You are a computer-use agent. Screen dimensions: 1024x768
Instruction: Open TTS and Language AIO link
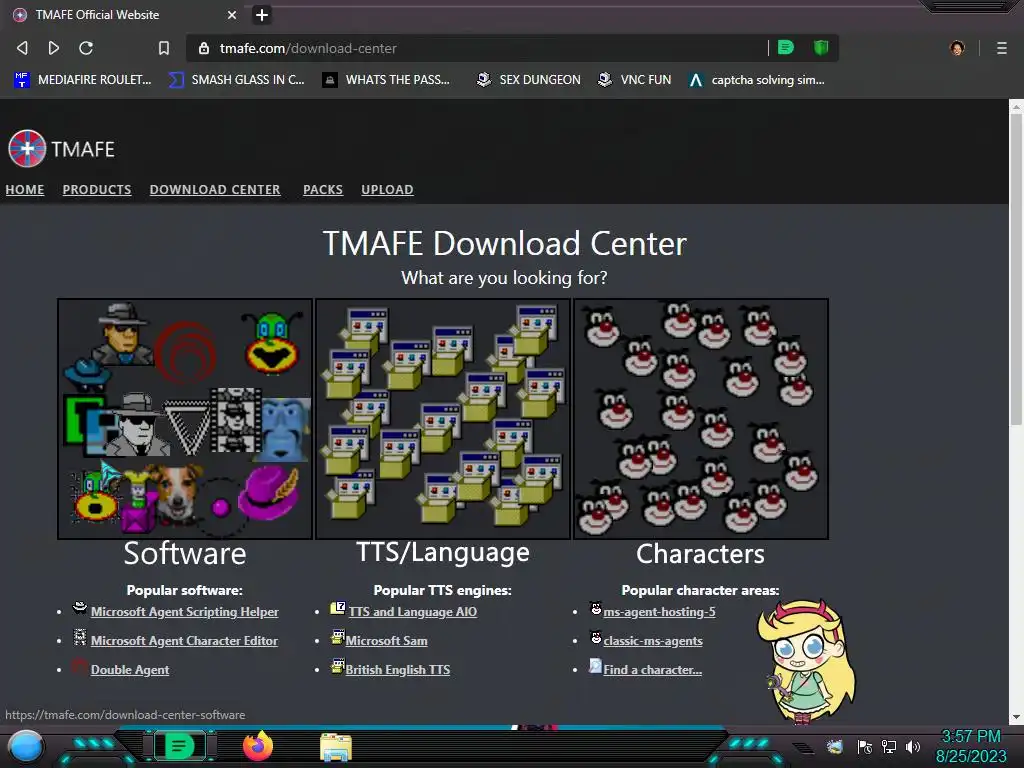coord(413,612)
